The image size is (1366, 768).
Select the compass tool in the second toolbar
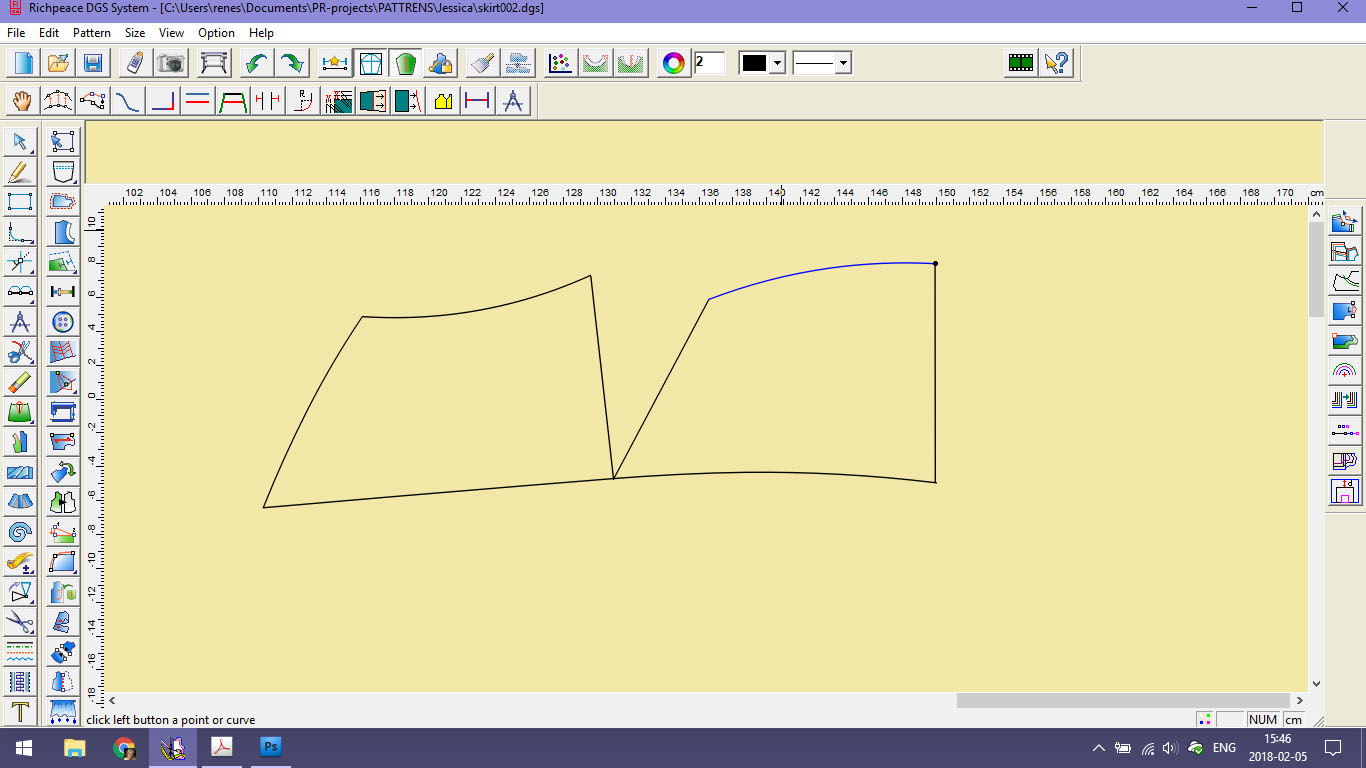[x=513, y=101]
